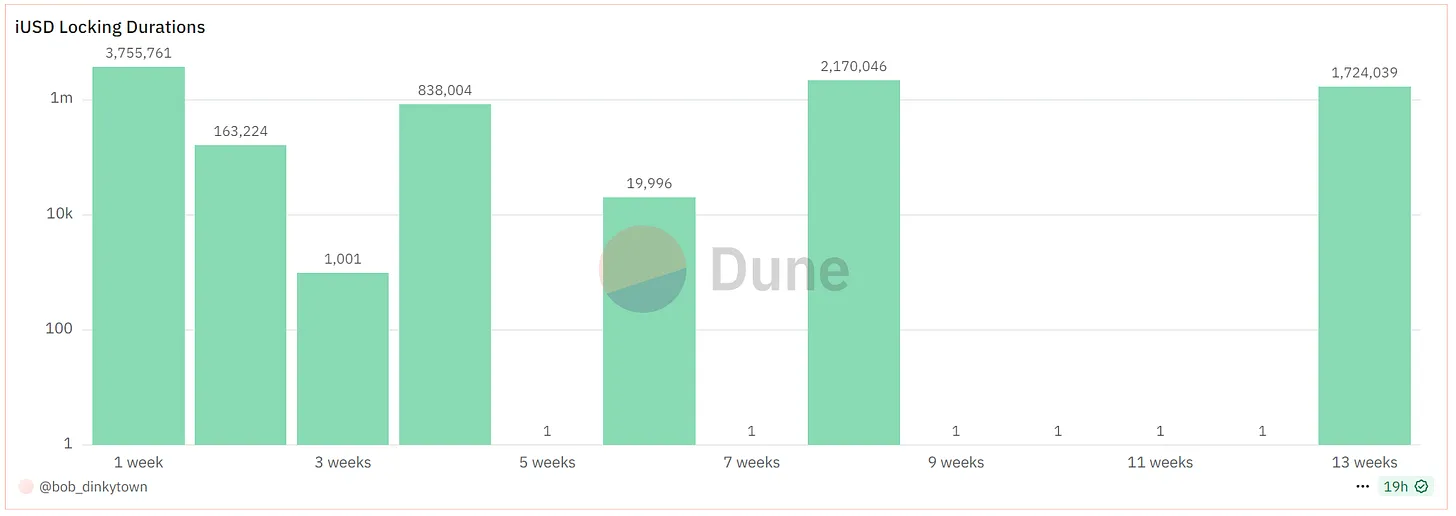Click the bar showing 838,004
The width and height of the screenshot is (1456, 516).
[445, 275]
